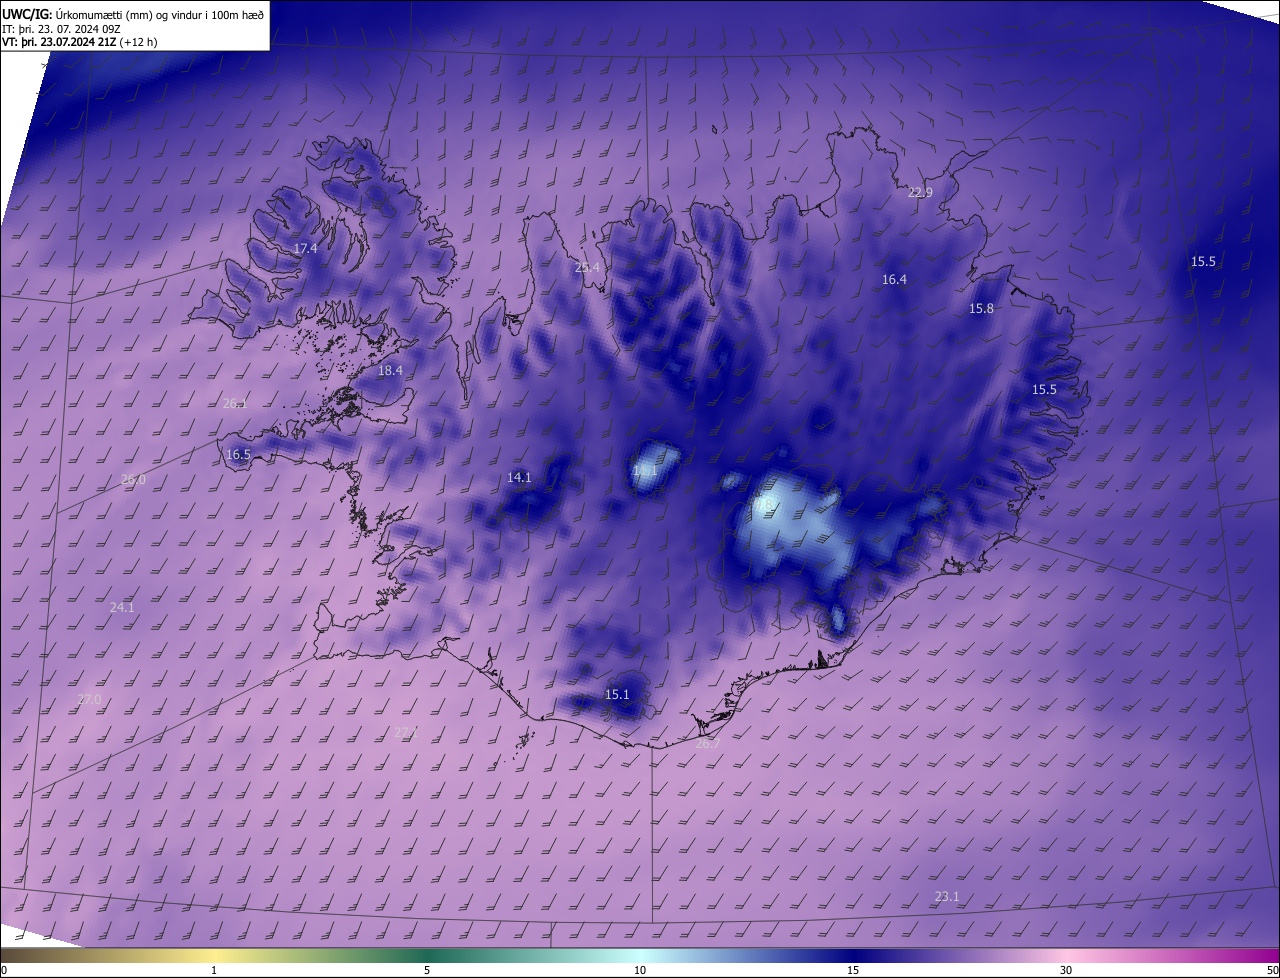Select the 18.4 value label
Screen dimensions: 1280x978
point(390,370)
